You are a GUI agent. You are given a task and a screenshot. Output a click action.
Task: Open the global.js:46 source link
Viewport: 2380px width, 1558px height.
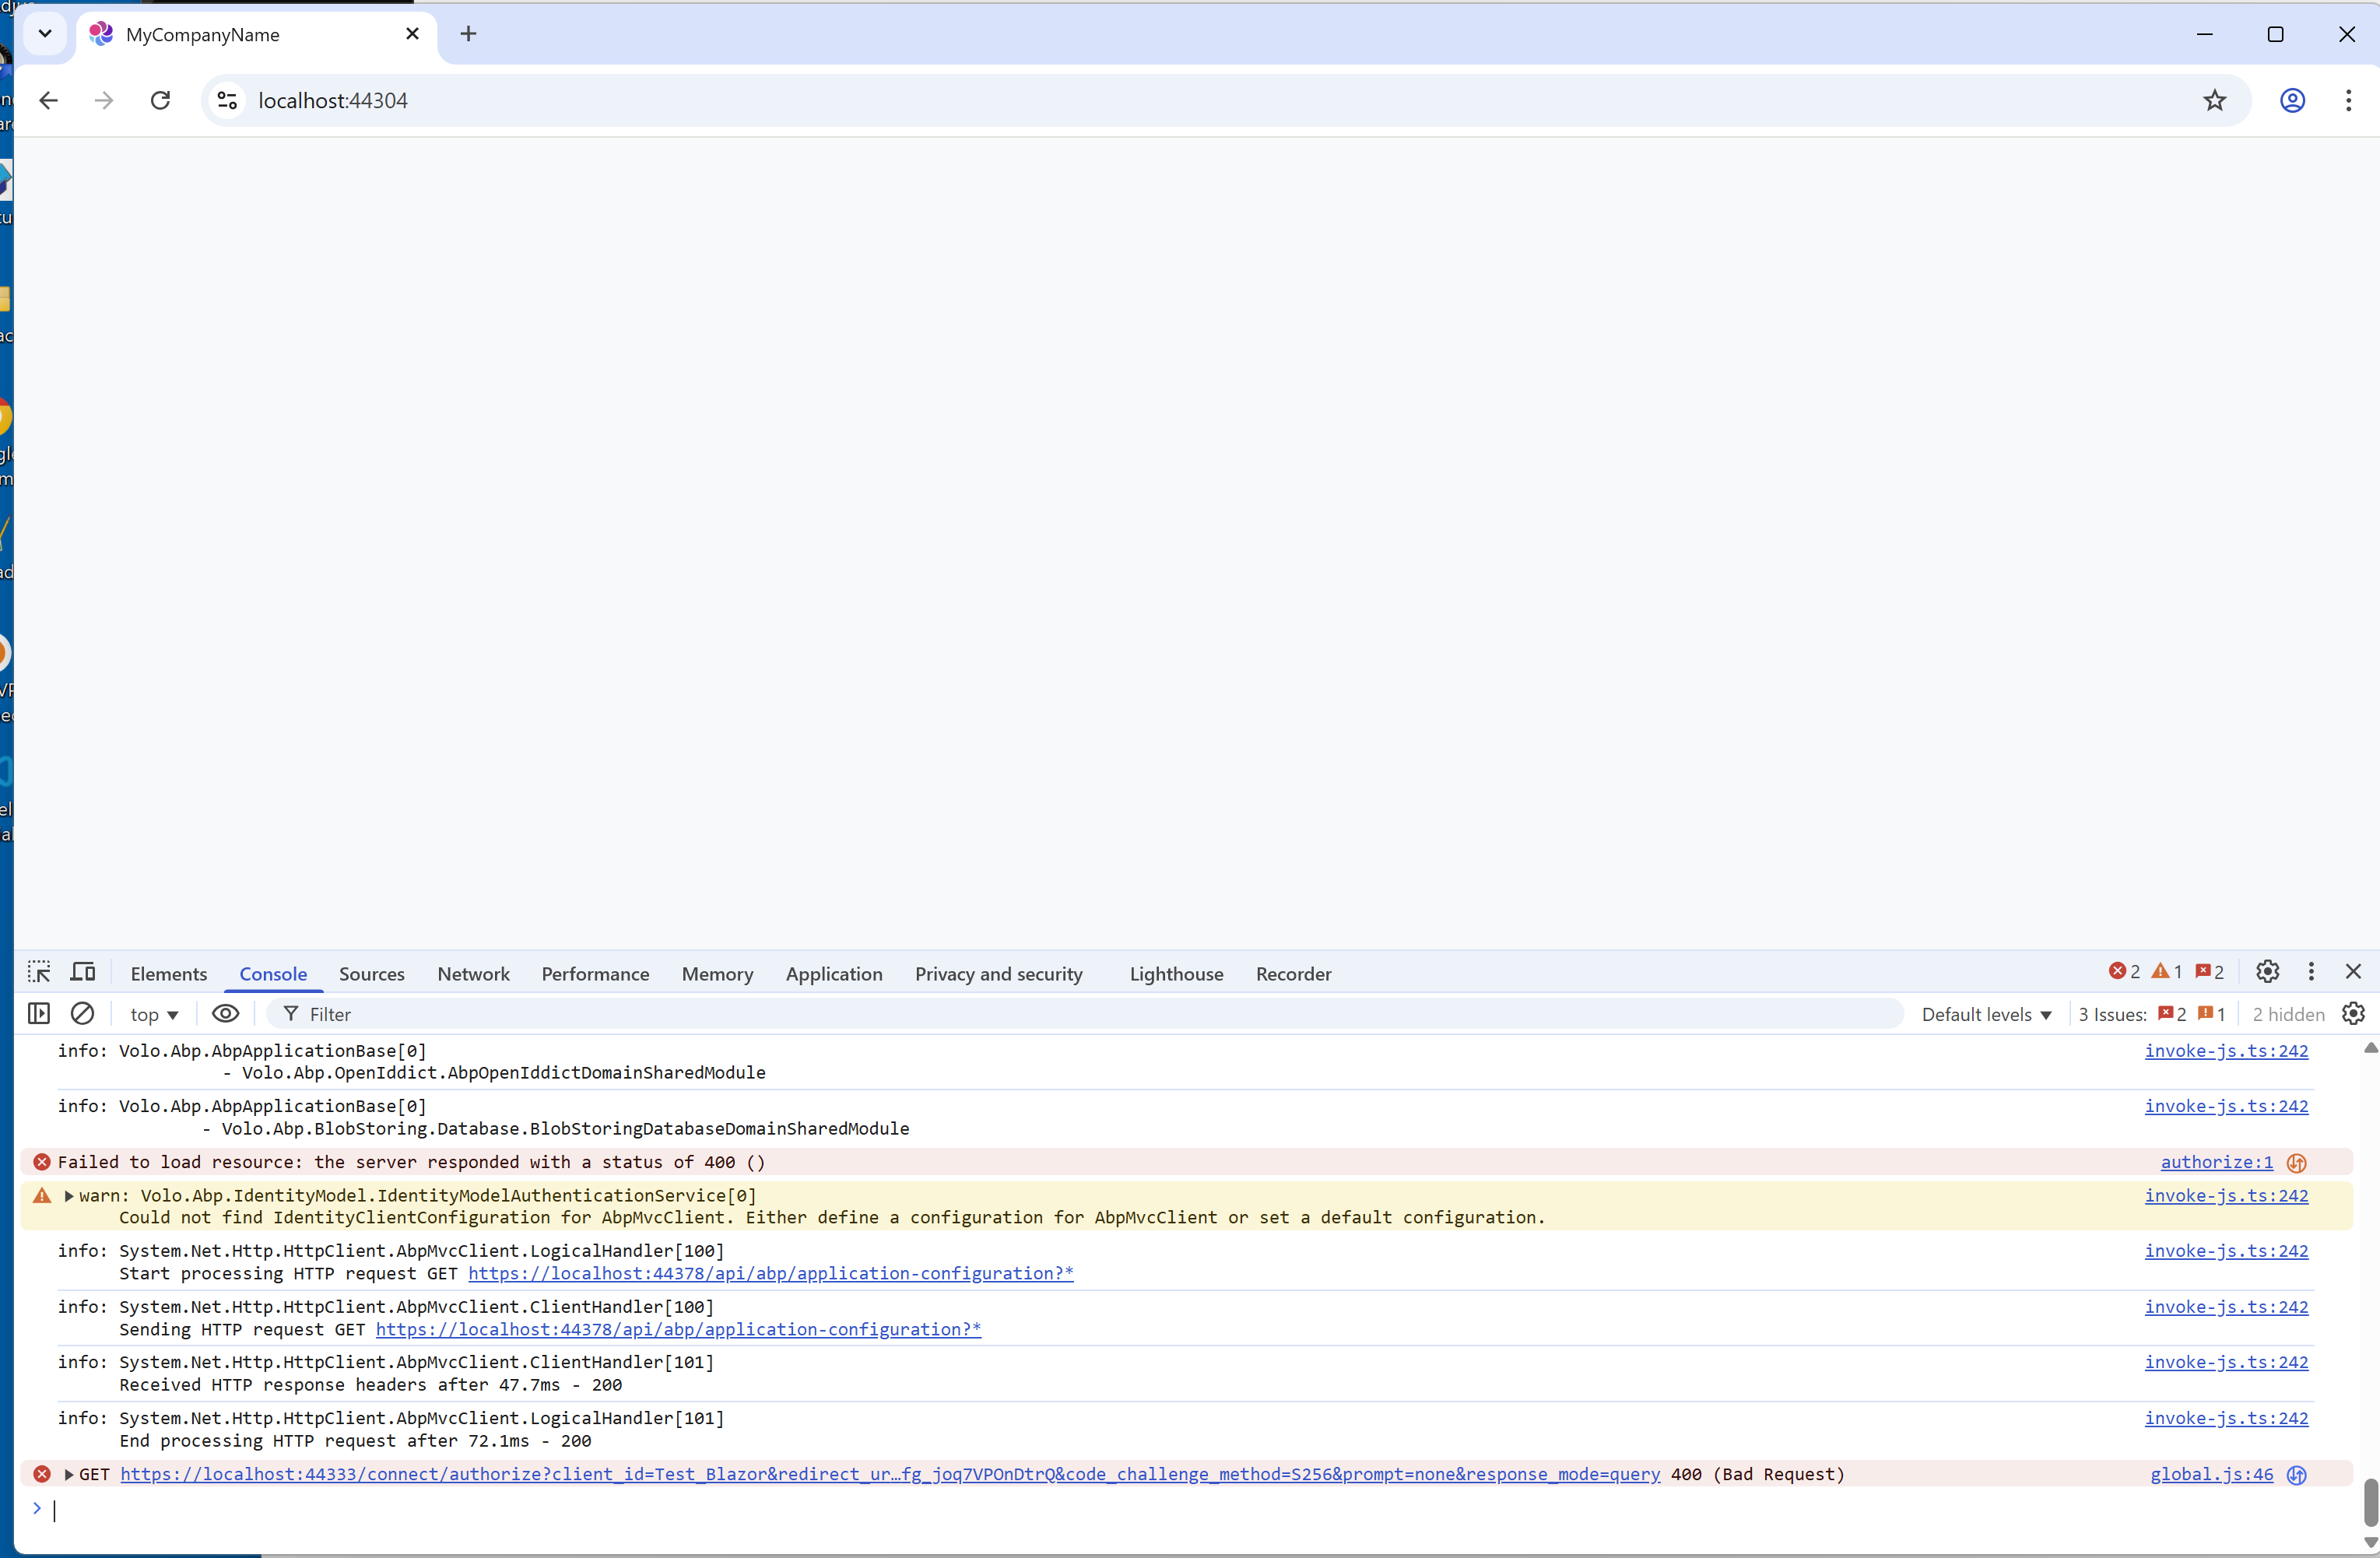(2211, 1475)
